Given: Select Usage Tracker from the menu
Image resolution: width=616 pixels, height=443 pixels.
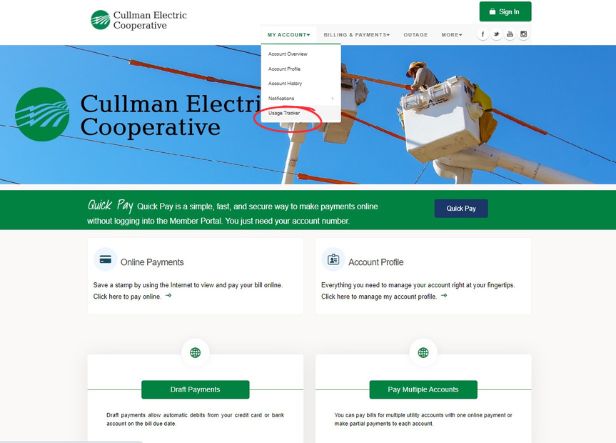Looking at the screenshot, I should click(284, 113).
